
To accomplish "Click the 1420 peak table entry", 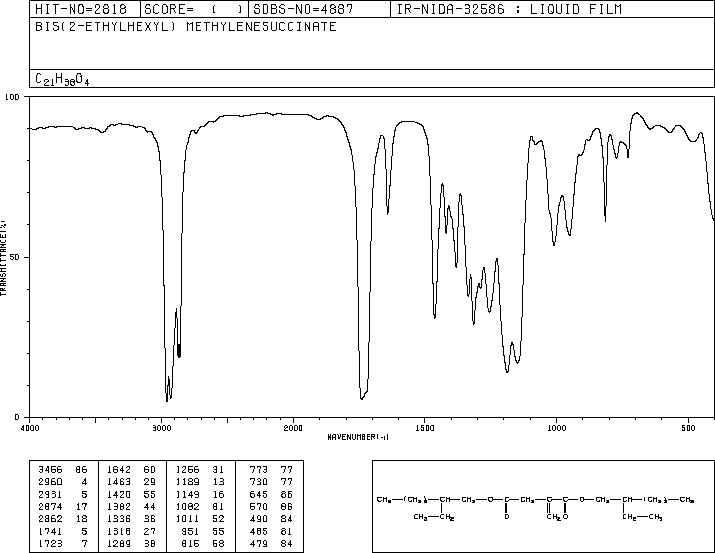I will coord(131,494).
